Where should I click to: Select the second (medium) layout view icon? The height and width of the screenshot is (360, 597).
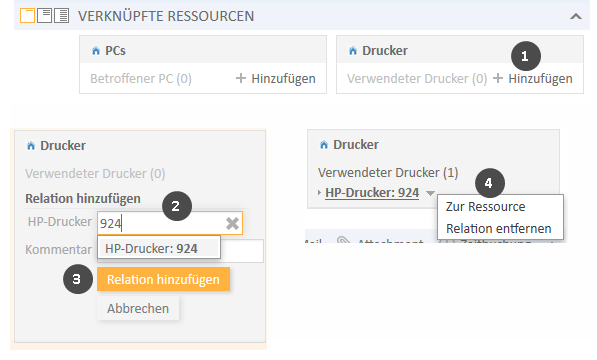tap(45, 16)
